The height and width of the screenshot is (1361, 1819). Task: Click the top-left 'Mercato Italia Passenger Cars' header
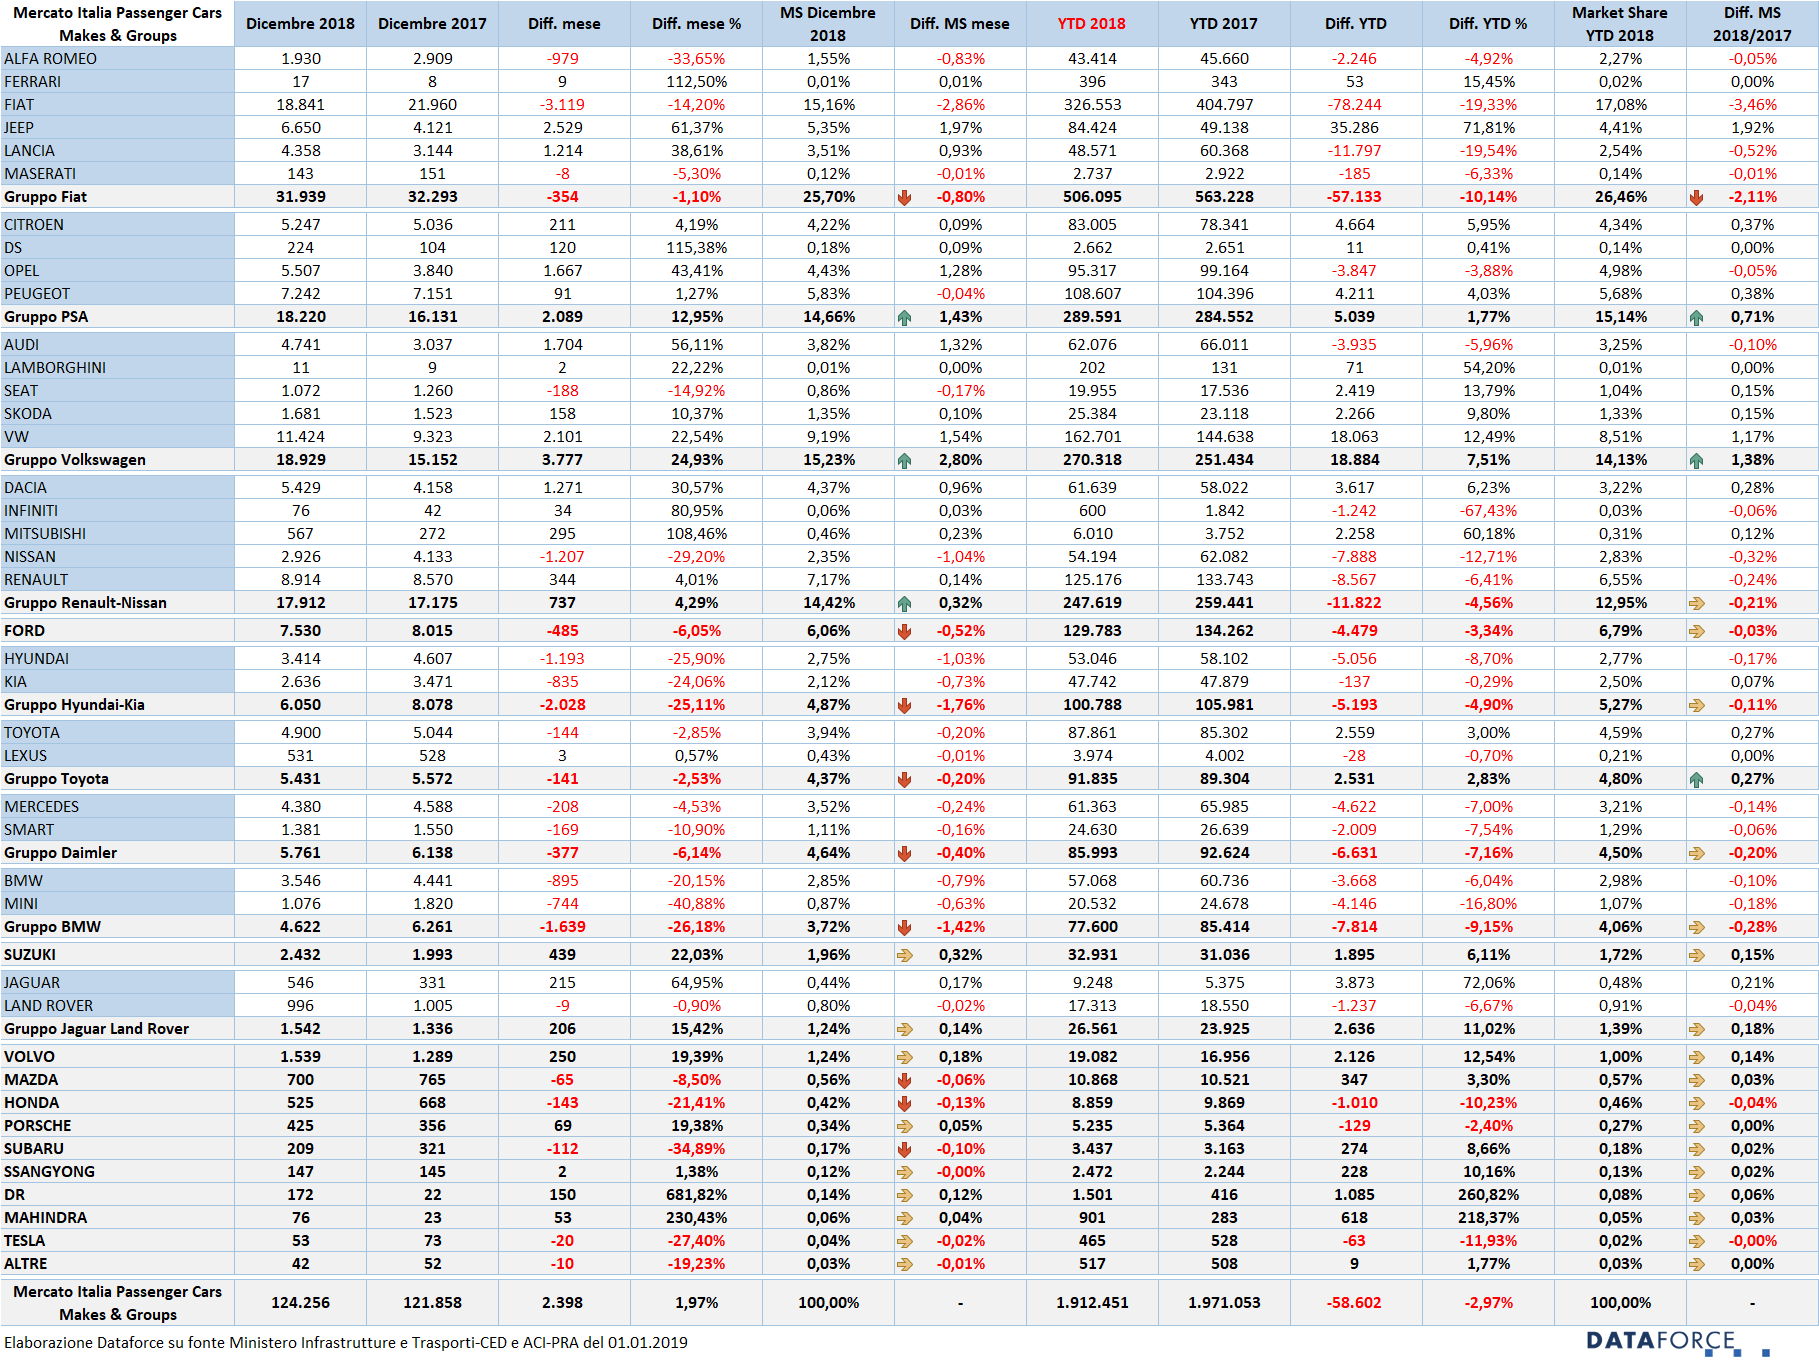pyautogui.click(x=118, y=24)
